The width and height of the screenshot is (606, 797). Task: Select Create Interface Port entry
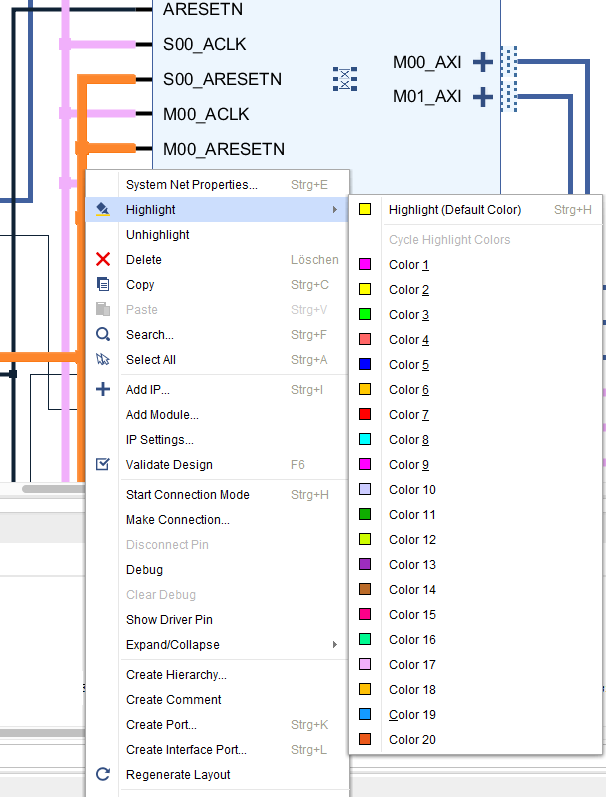(218, 749)
